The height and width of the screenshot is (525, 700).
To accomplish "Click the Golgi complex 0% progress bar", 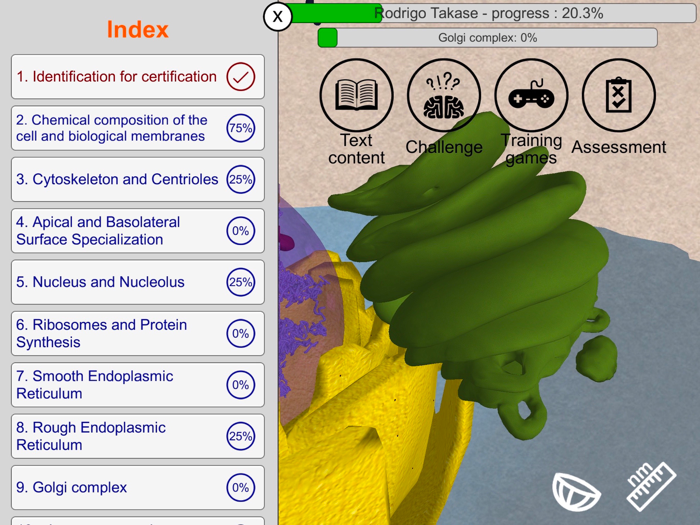I will pos(488,38).
